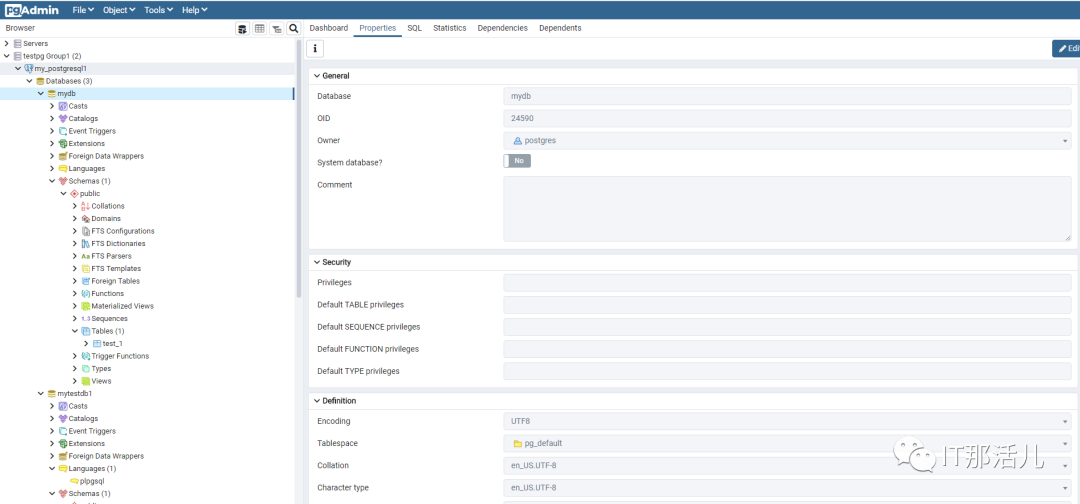
Task: Select the test_1 table icon in tree
Action: tap(97, 343)
